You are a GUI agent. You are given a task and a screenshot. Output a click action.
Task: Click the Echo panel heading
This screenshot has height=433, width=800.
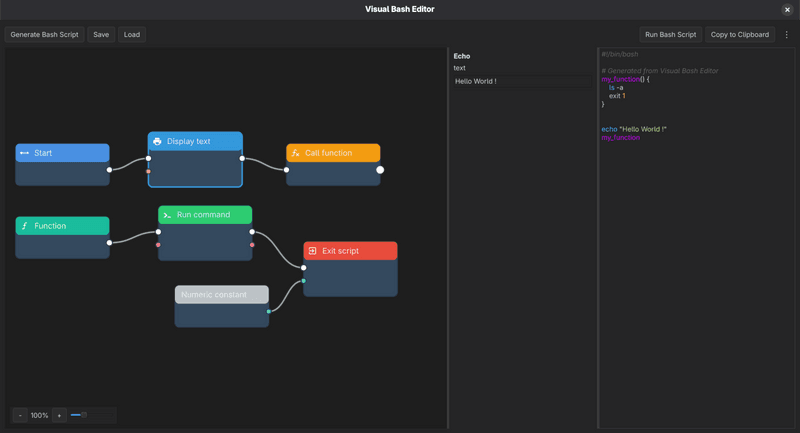462,56
